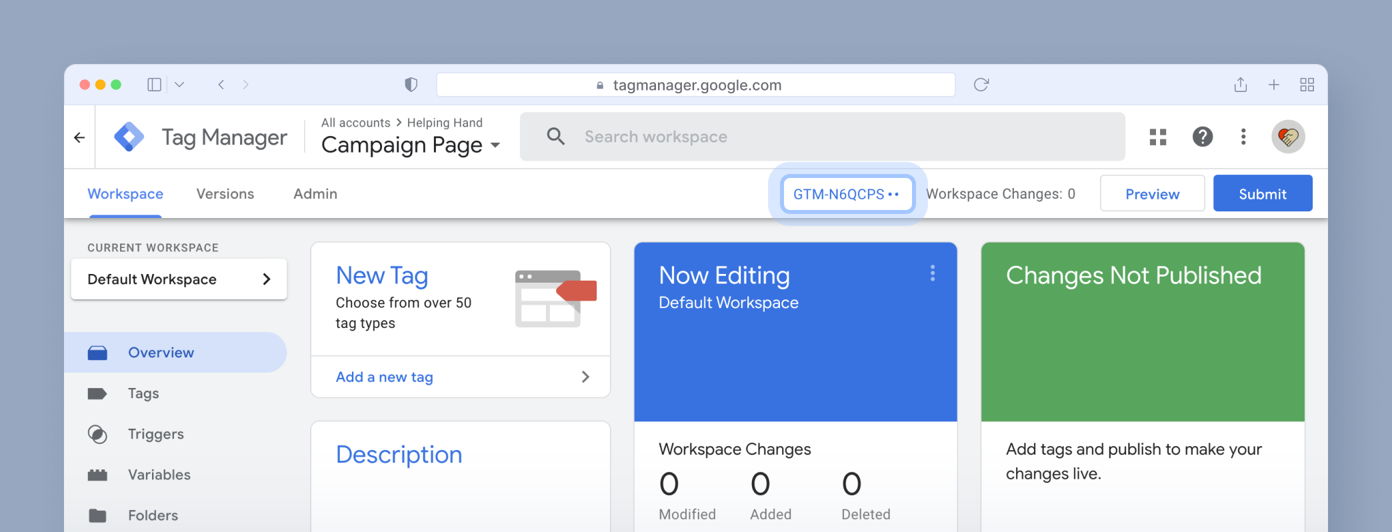
Task: Open the Safari sidebar dropdown arrow
Action: [x=179, y=85]
